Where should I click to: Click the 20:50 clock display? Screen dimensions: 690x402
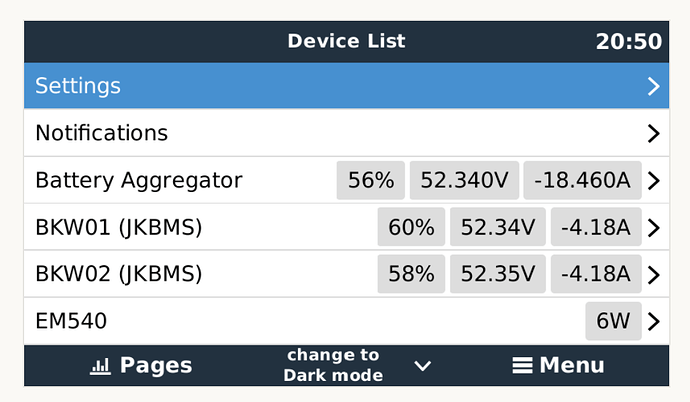(628, 42)
